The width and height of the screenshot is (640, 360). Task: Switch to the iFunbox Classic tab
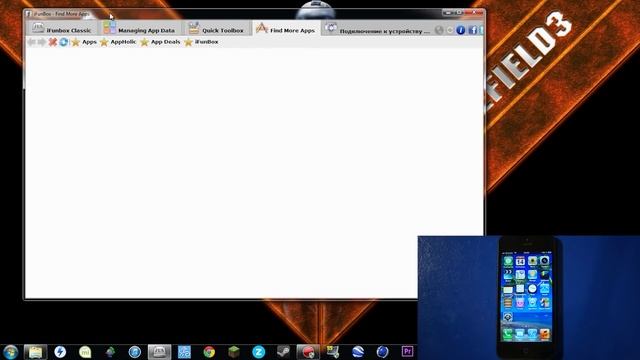click(62, 29)
